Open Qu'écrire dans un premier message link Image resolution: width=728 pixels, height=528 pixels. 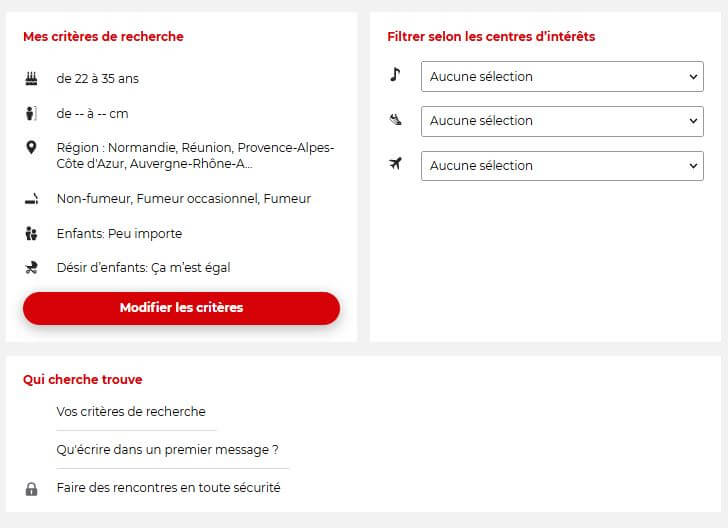[x=167, y=449]
